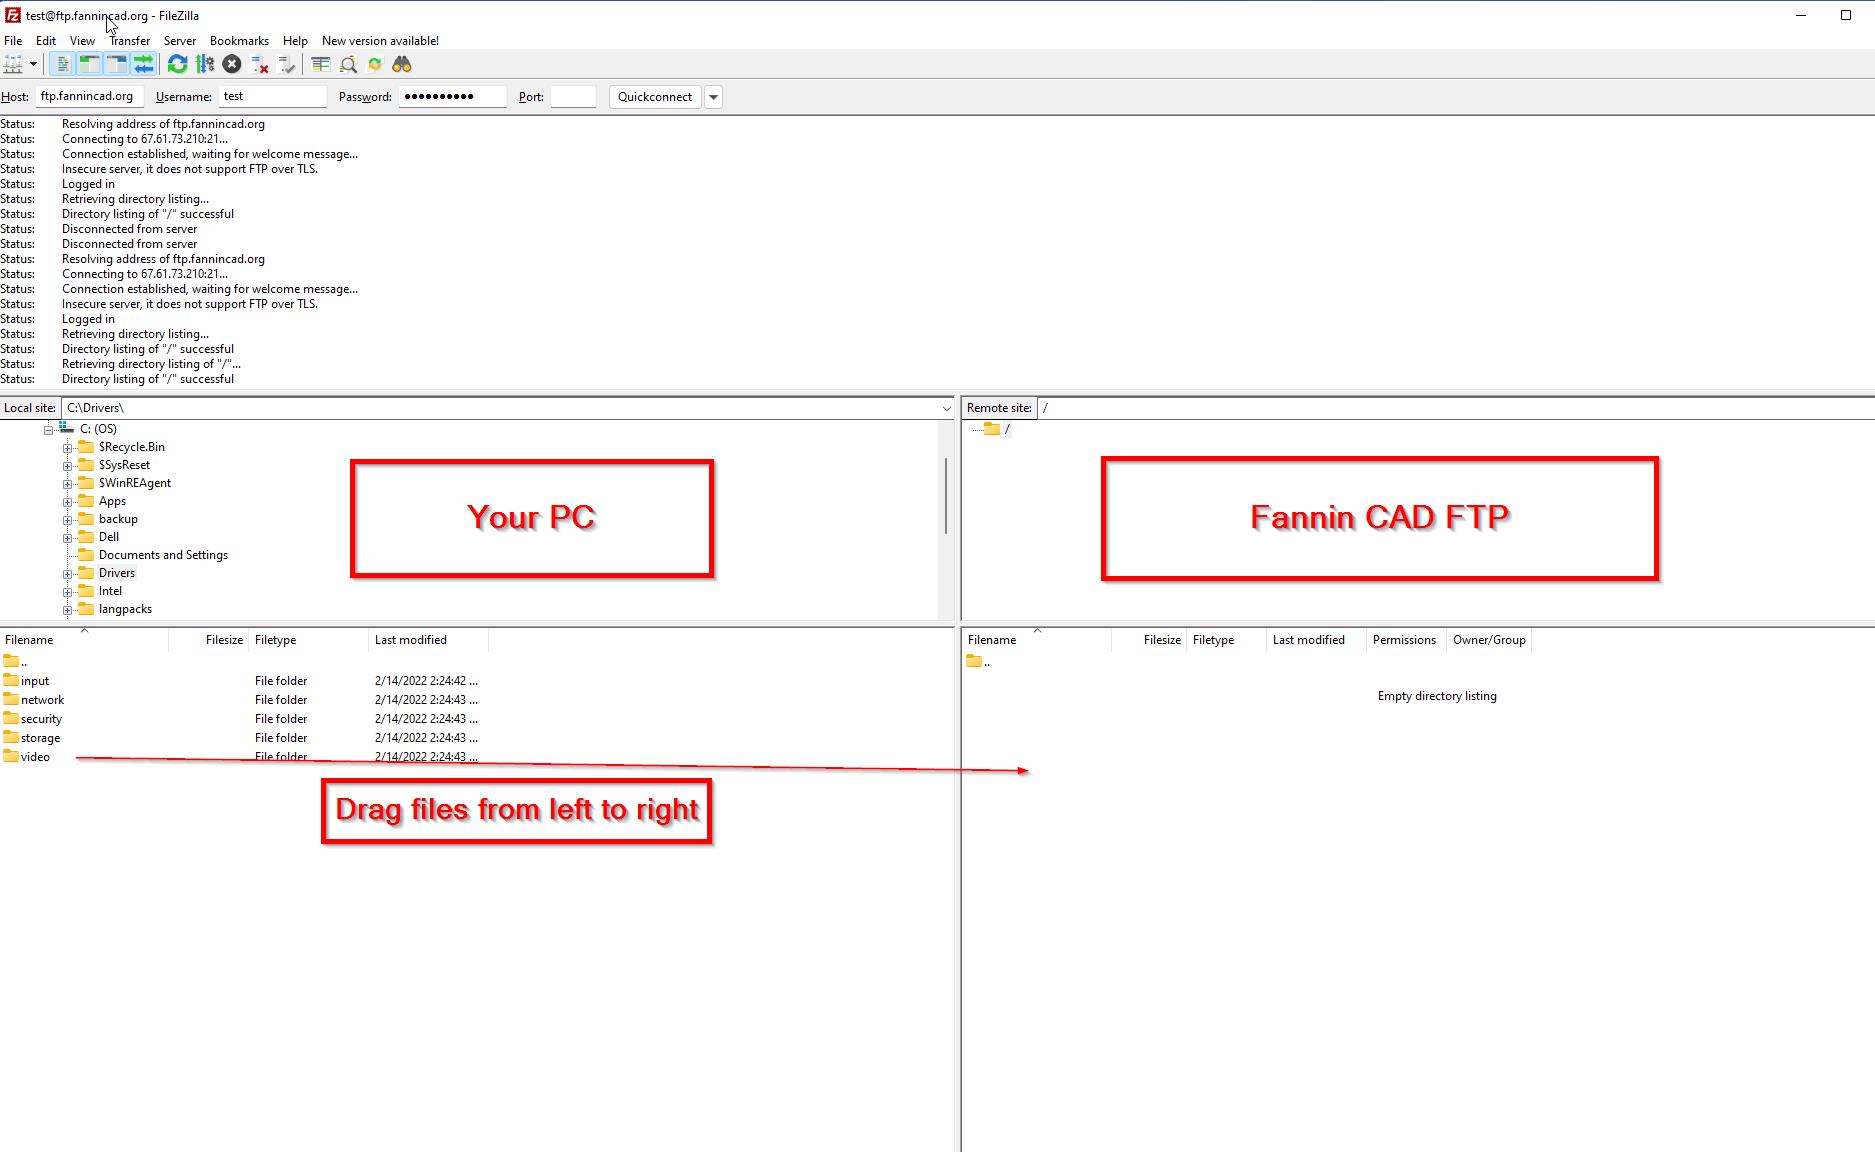Toggle directory comparison icon
The height and width of the screenshot is (1152, 1875).
[x=348, y=64]
